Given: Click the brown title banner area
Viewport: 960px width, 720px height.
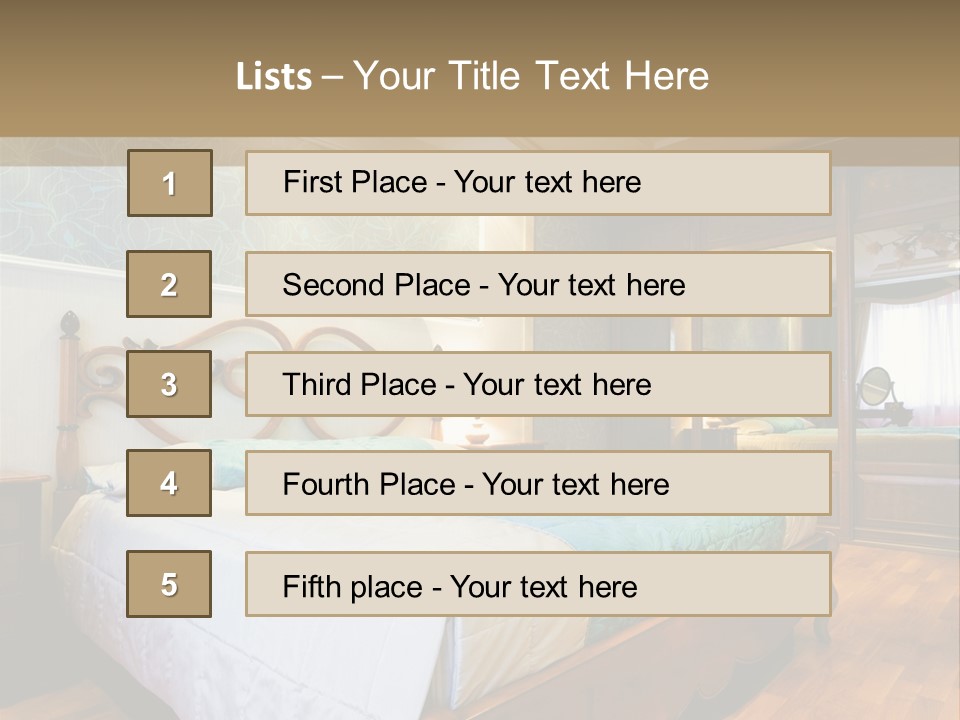Looking at the screenshot, I should 480,69.
